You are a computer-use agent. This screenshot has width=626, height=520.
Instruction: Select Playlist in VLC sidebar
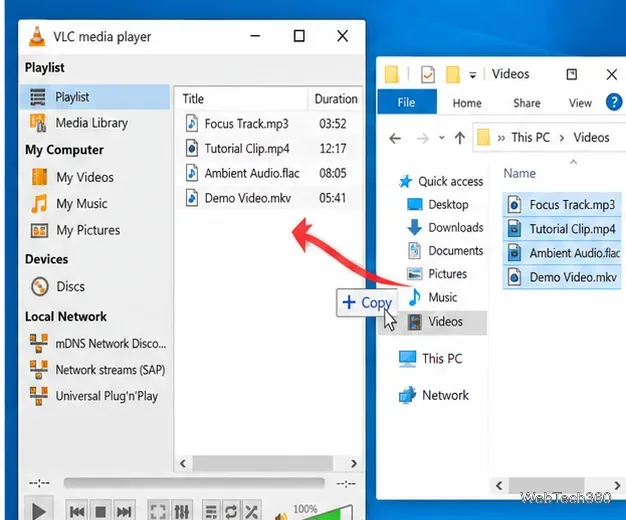tap(95, 97)
